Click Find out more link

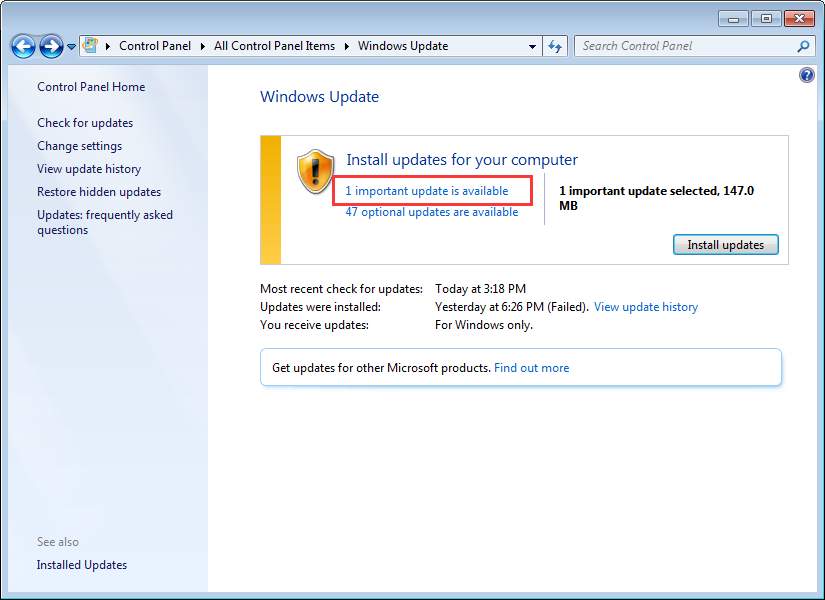(531, 368)
